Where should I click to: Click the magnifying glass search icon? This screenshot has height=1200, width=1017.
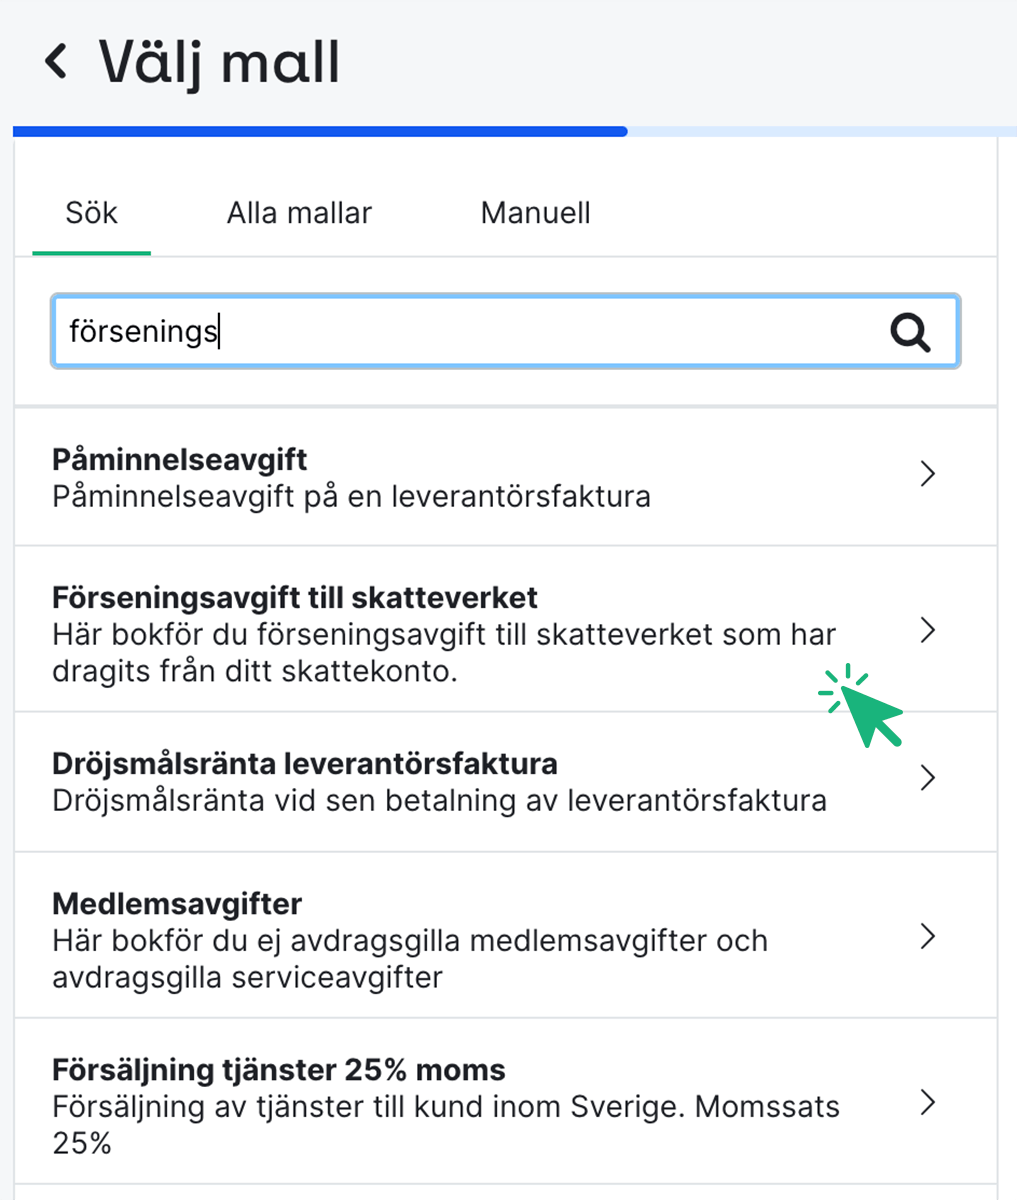pyautogui.click(x=910, y=332)
